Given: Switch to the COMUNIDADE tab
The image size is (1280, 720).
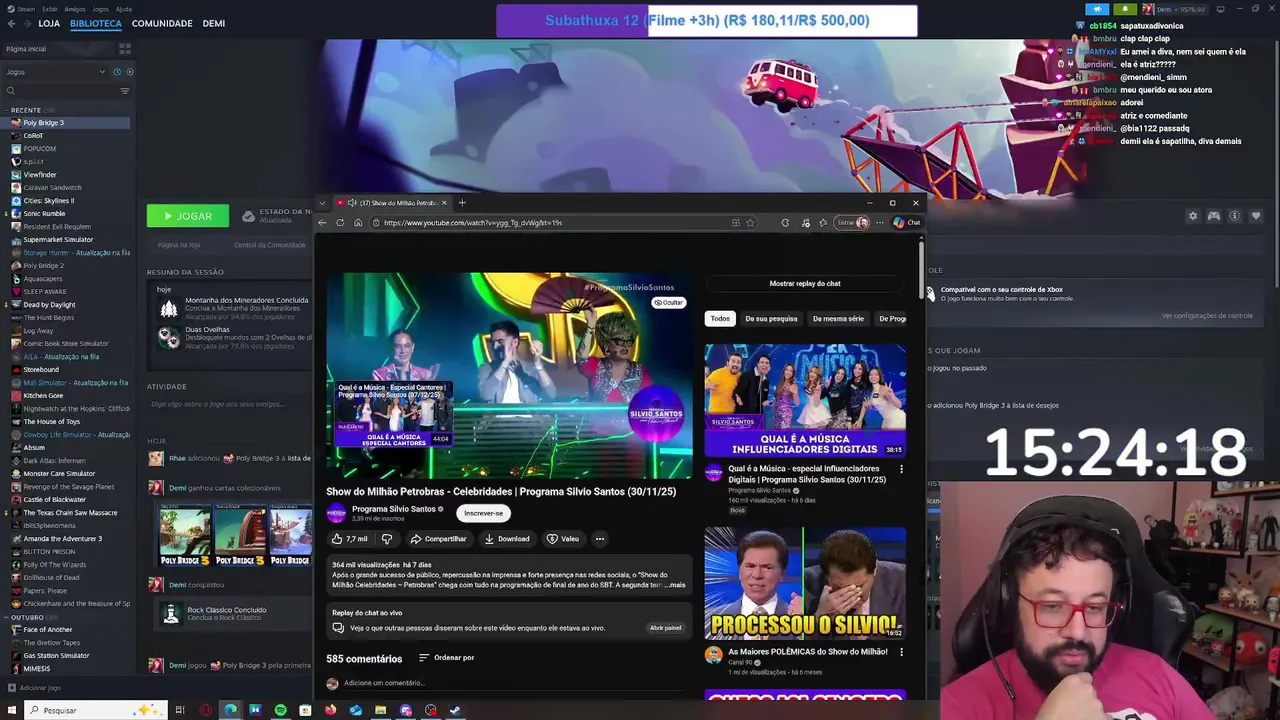Looking at the screenshot, I should [x=162, y=23].
